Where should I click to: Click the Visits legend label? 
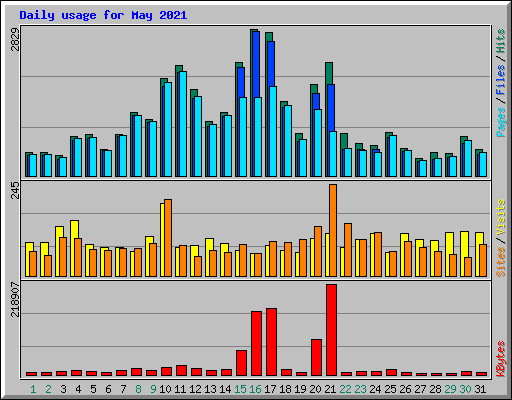tap(500, 217)
